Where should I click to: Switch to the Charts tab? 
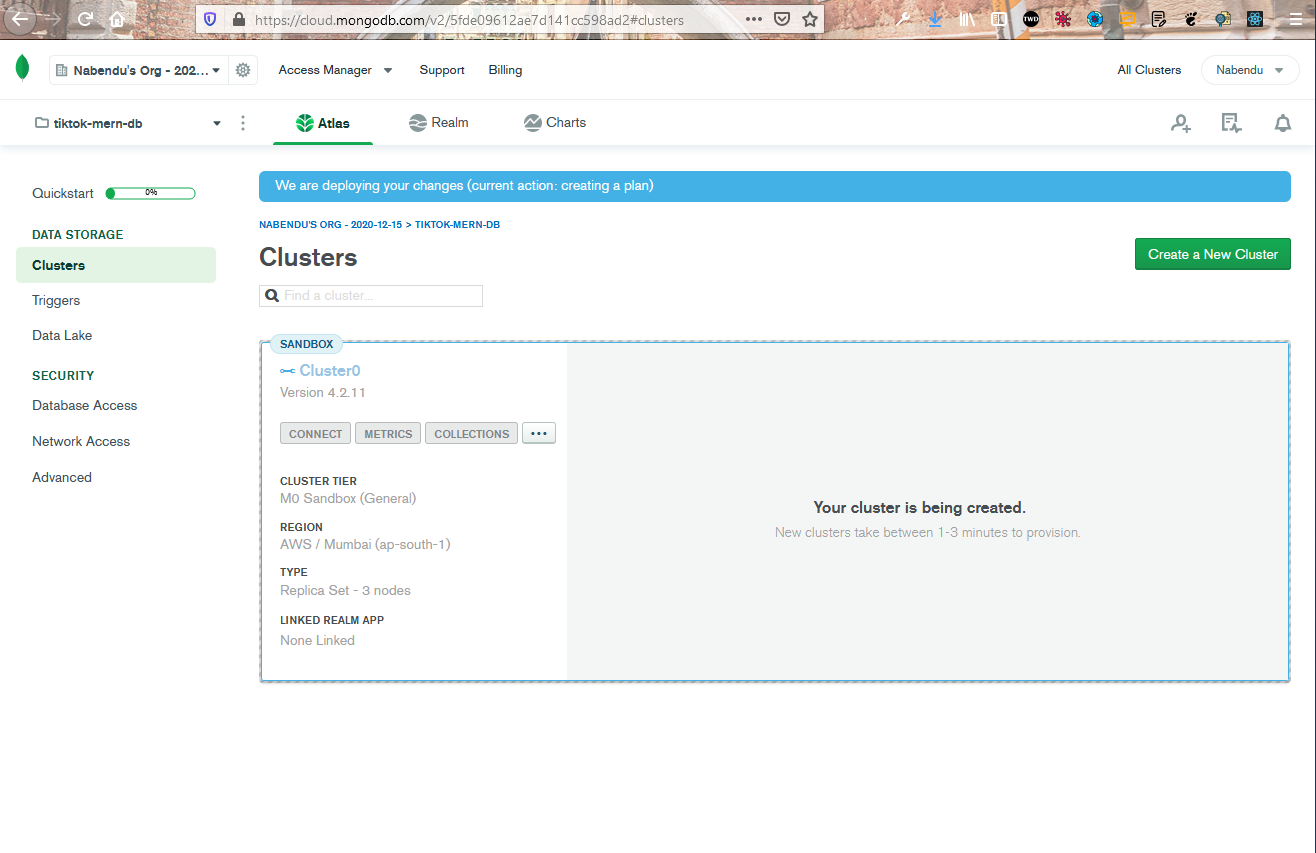pos(554,122)
